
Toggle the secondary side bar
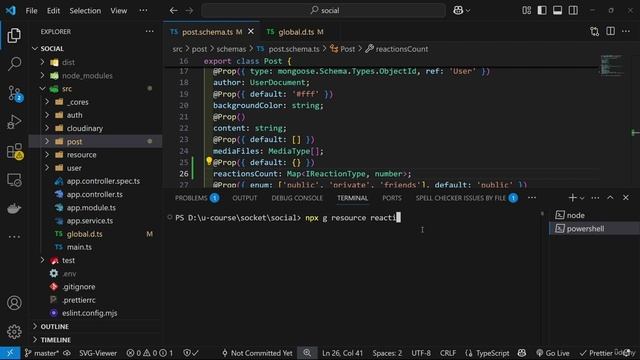[x=573, y=11]
